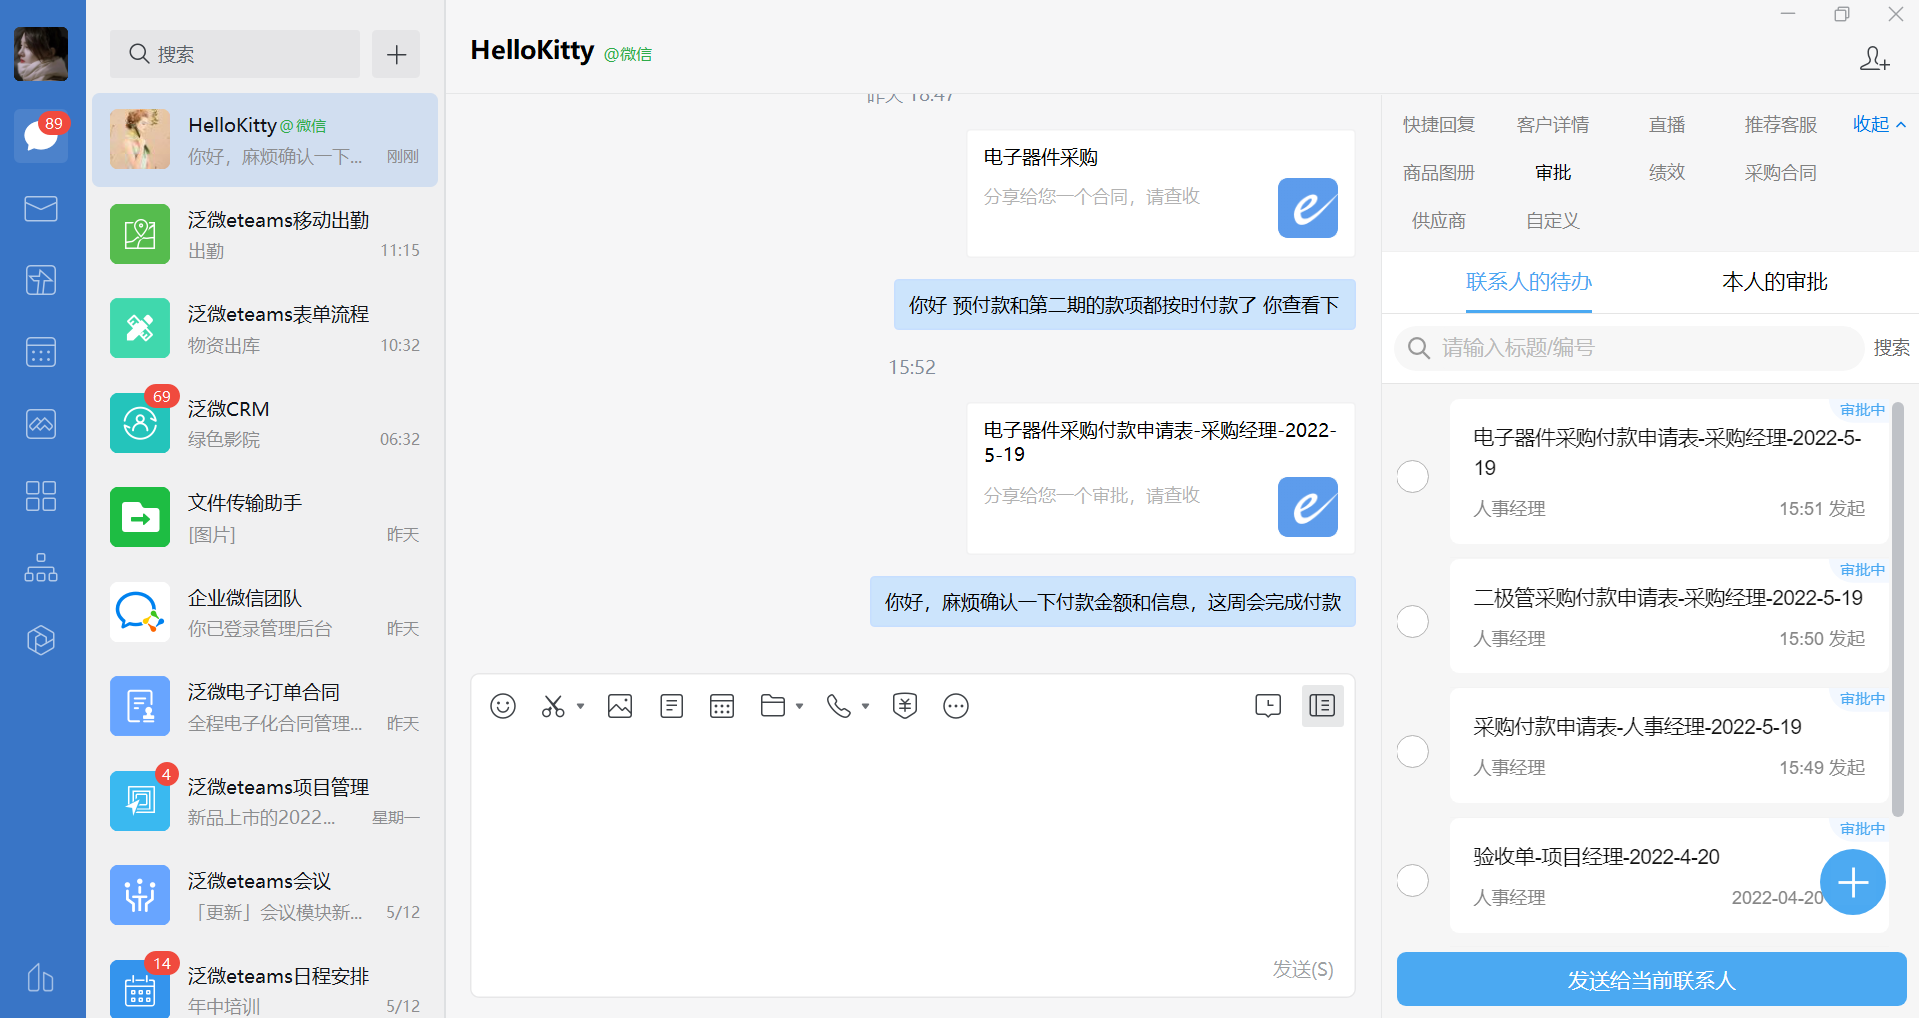The image size is (1919, 1018).
Task: Click the plus button beside search box
Action: [x=396, y=54]
